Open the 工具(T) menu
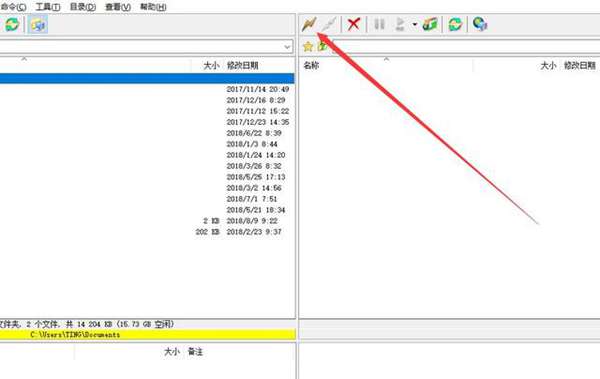 pos(48,7)
